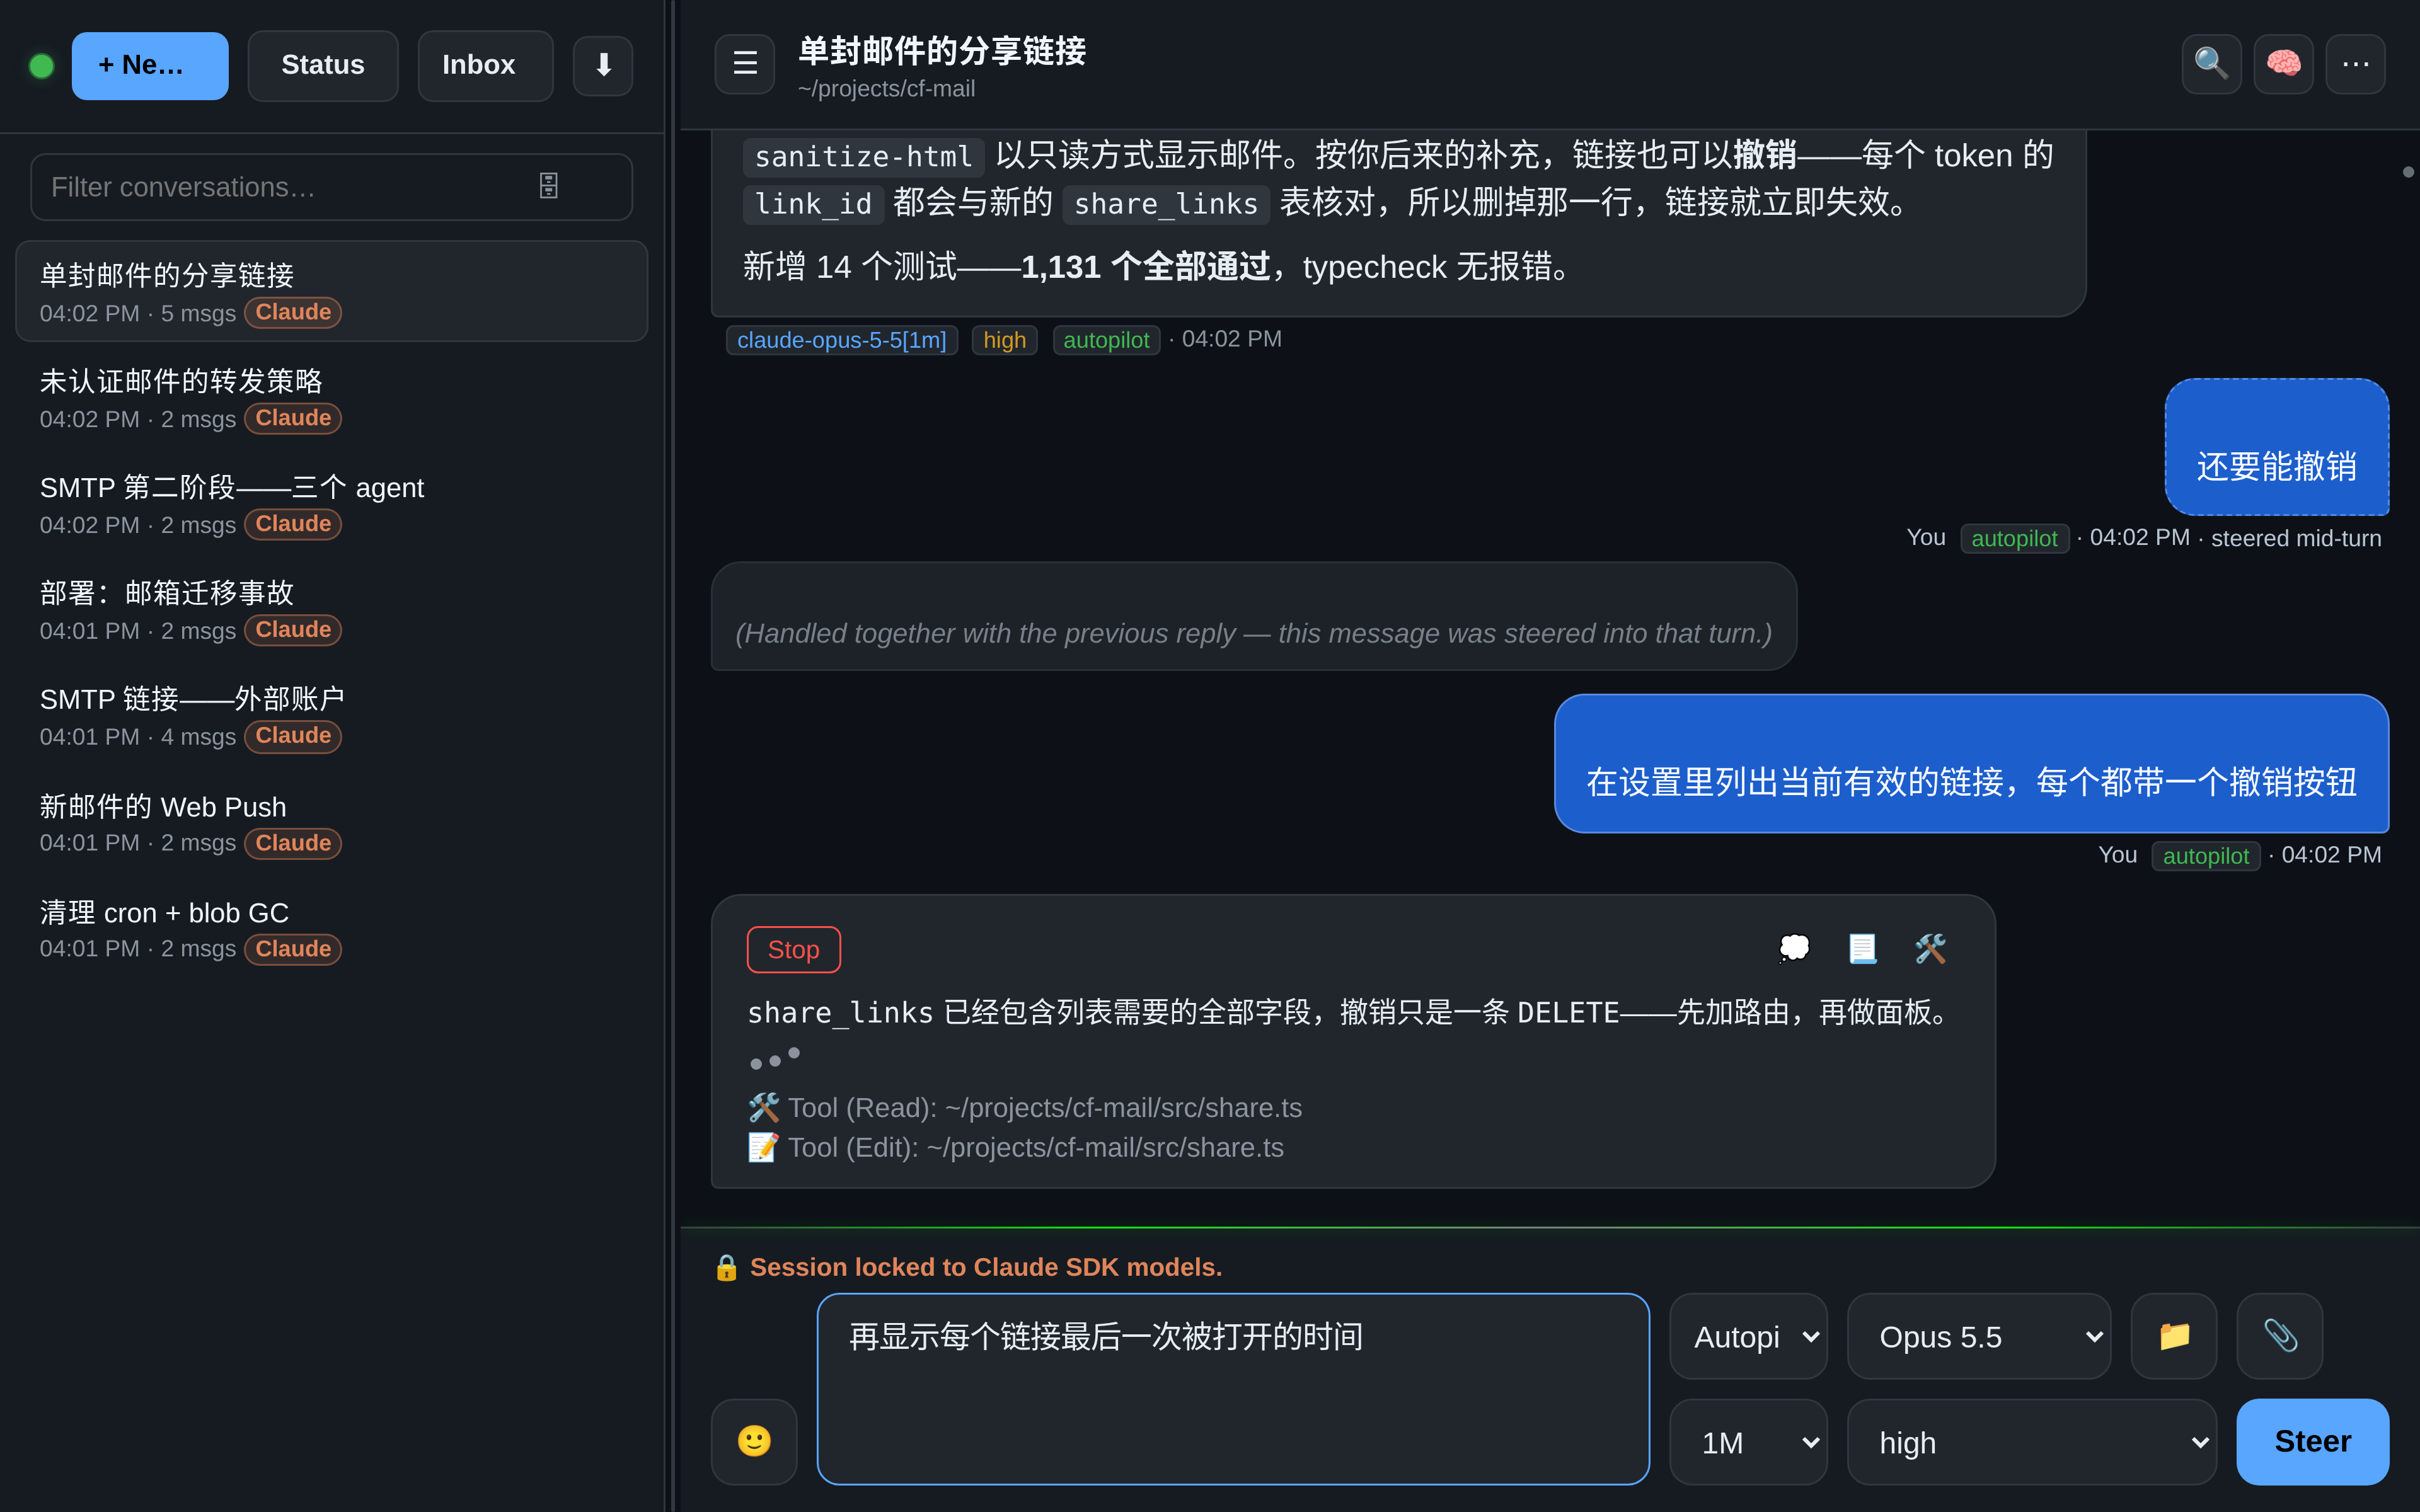Screen dimensions: 2420x1512
Task: Click the paperclip attach icon
Action: [x=2280, y=1336]
